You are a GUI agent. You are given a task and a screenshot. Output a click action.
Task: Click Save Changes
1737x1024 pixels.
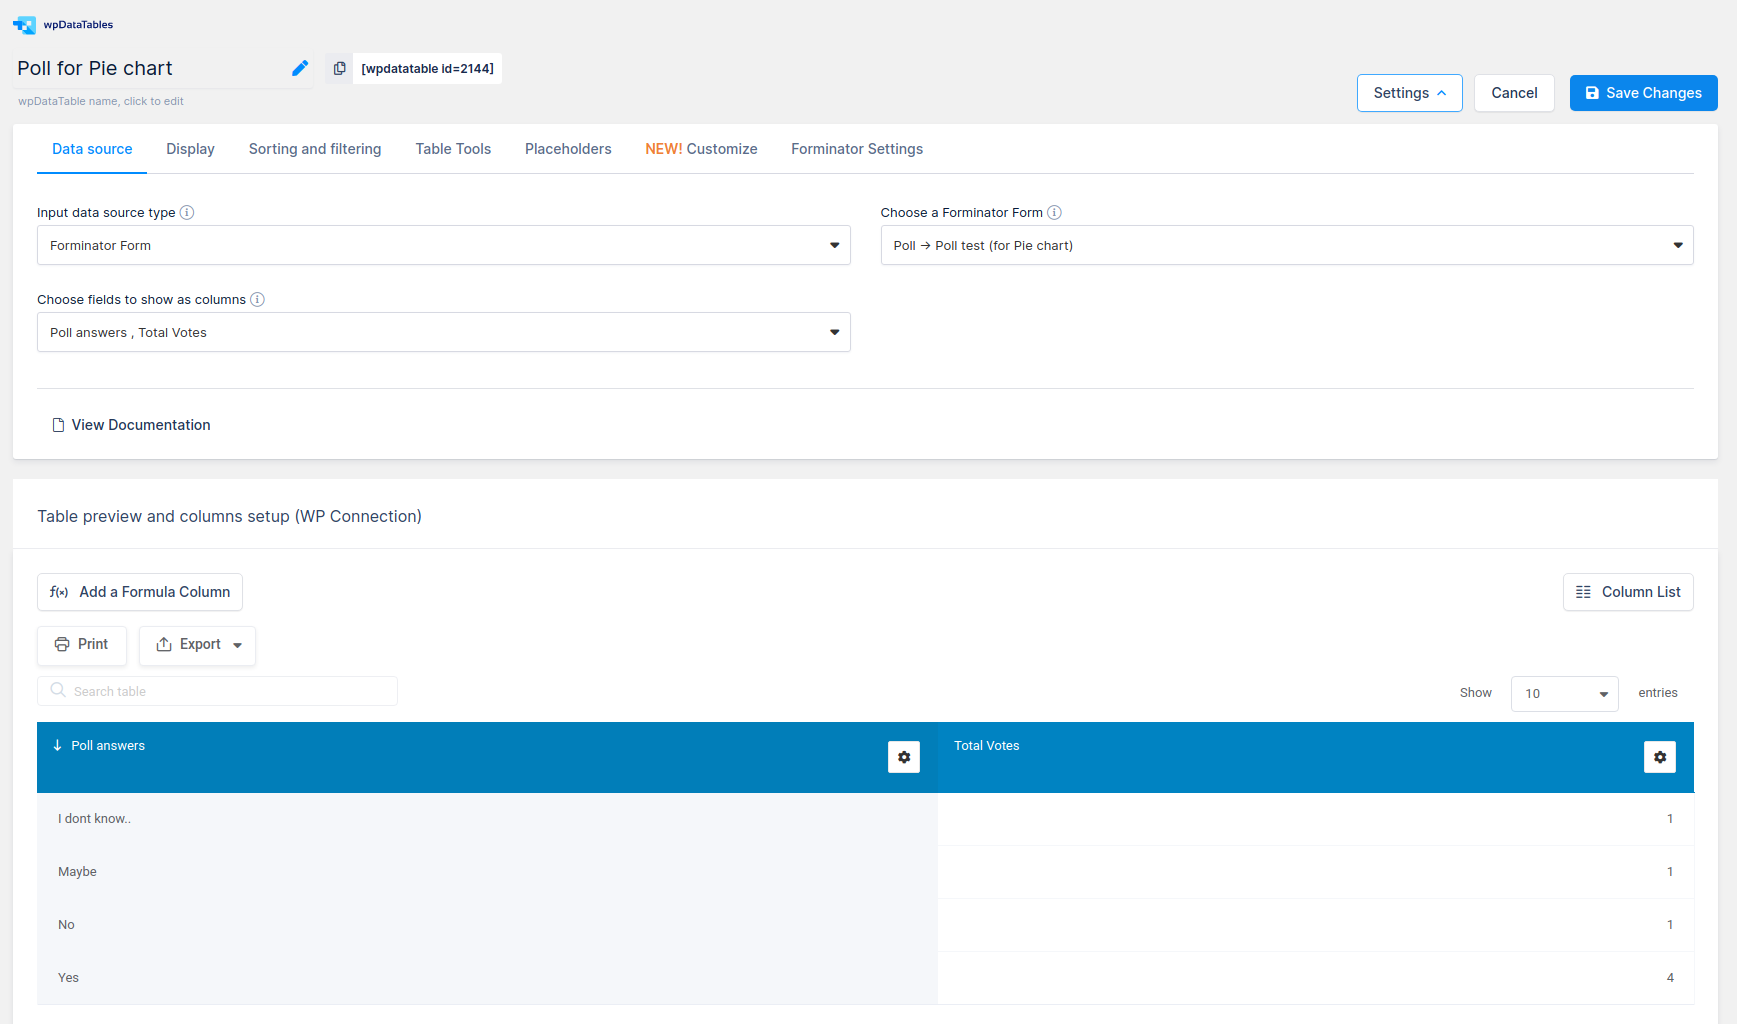tap(1644, 93)
